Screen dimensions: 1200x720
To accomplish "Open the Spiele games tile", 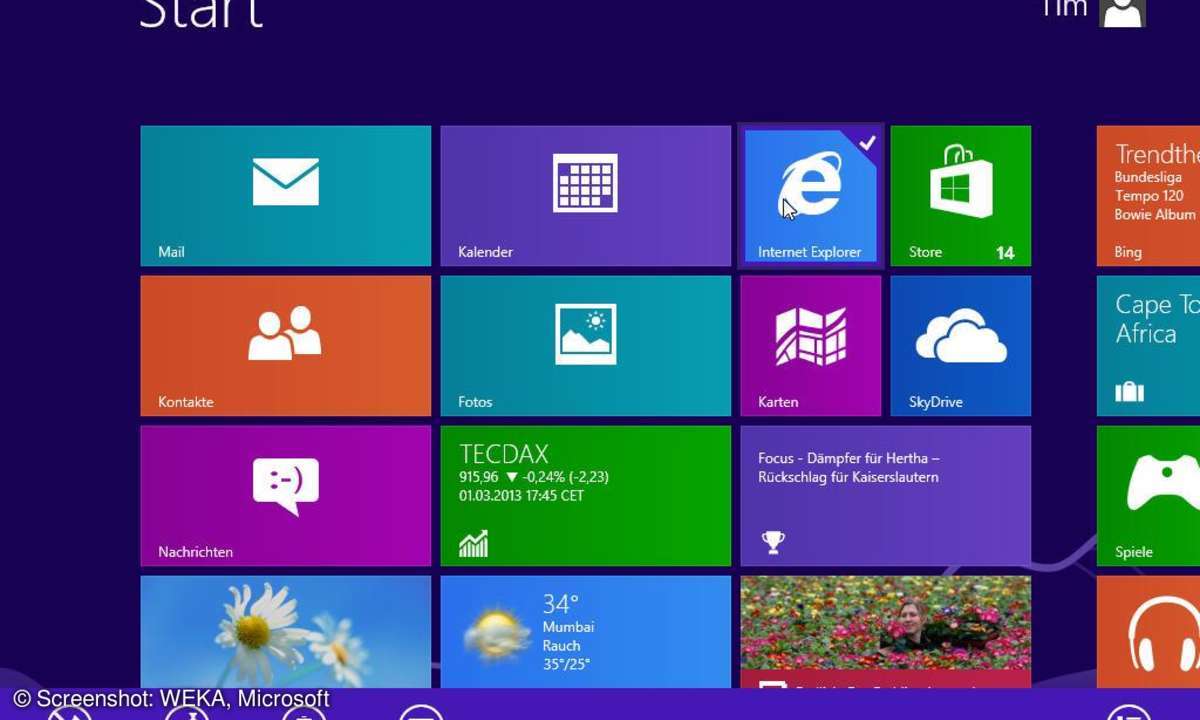I will [x=1148, y=496].
